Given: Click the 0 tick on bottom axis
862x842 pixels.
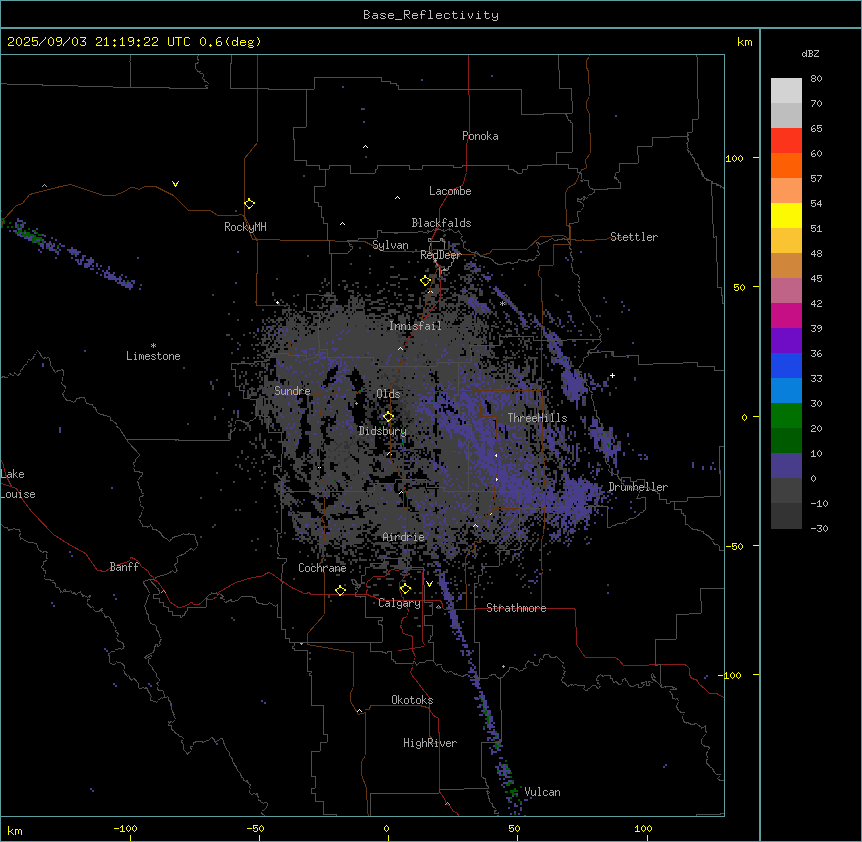Looking at the screenshot, I should click(386, 829).
